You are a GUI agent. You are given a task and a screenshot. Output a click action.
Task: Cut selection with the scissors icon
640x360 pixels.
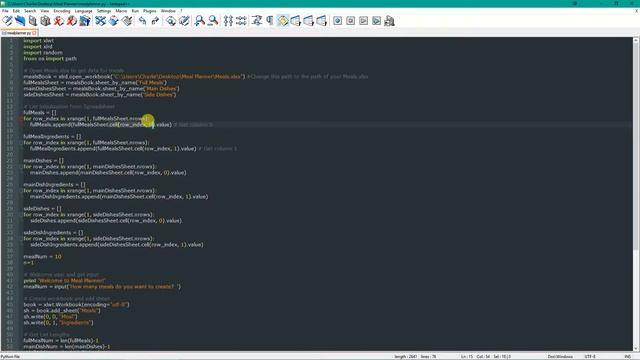point(100,20)
